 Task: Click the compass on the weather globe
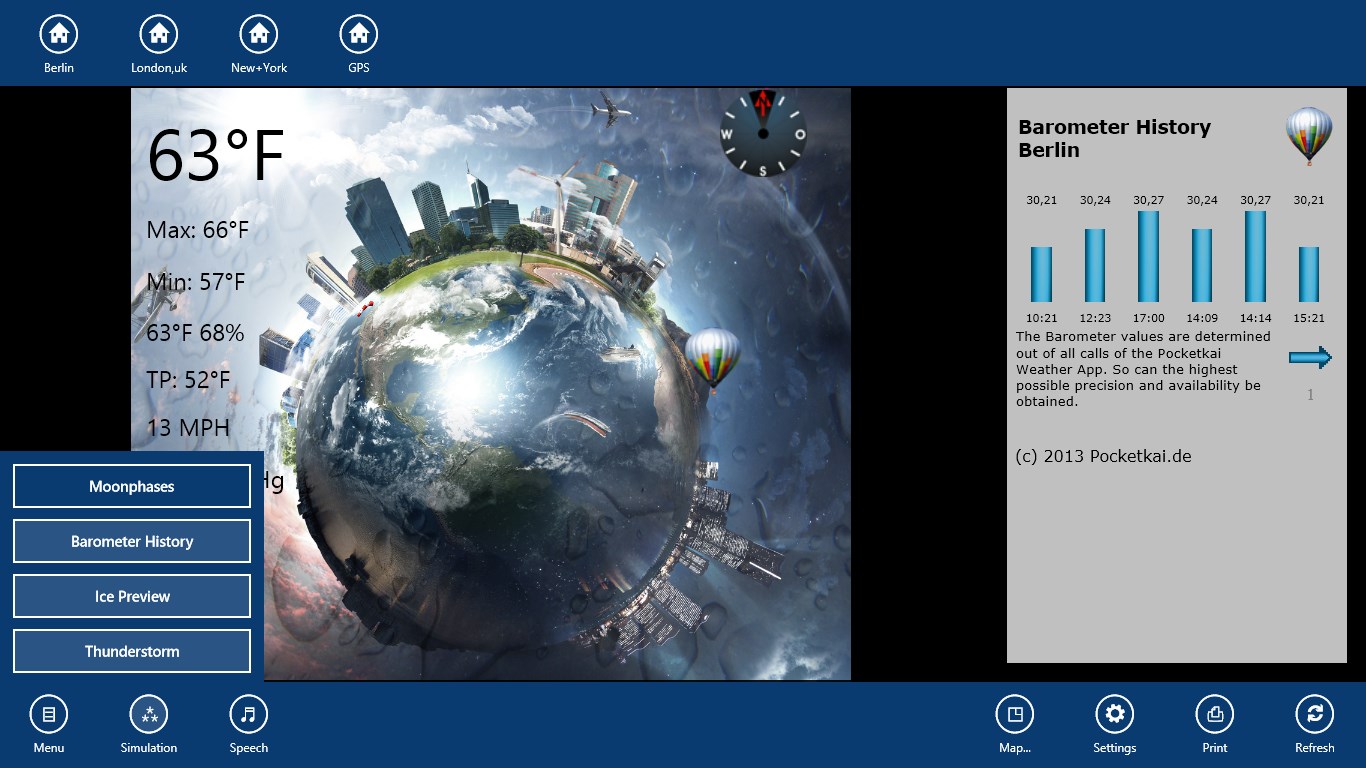click(763, 136)
